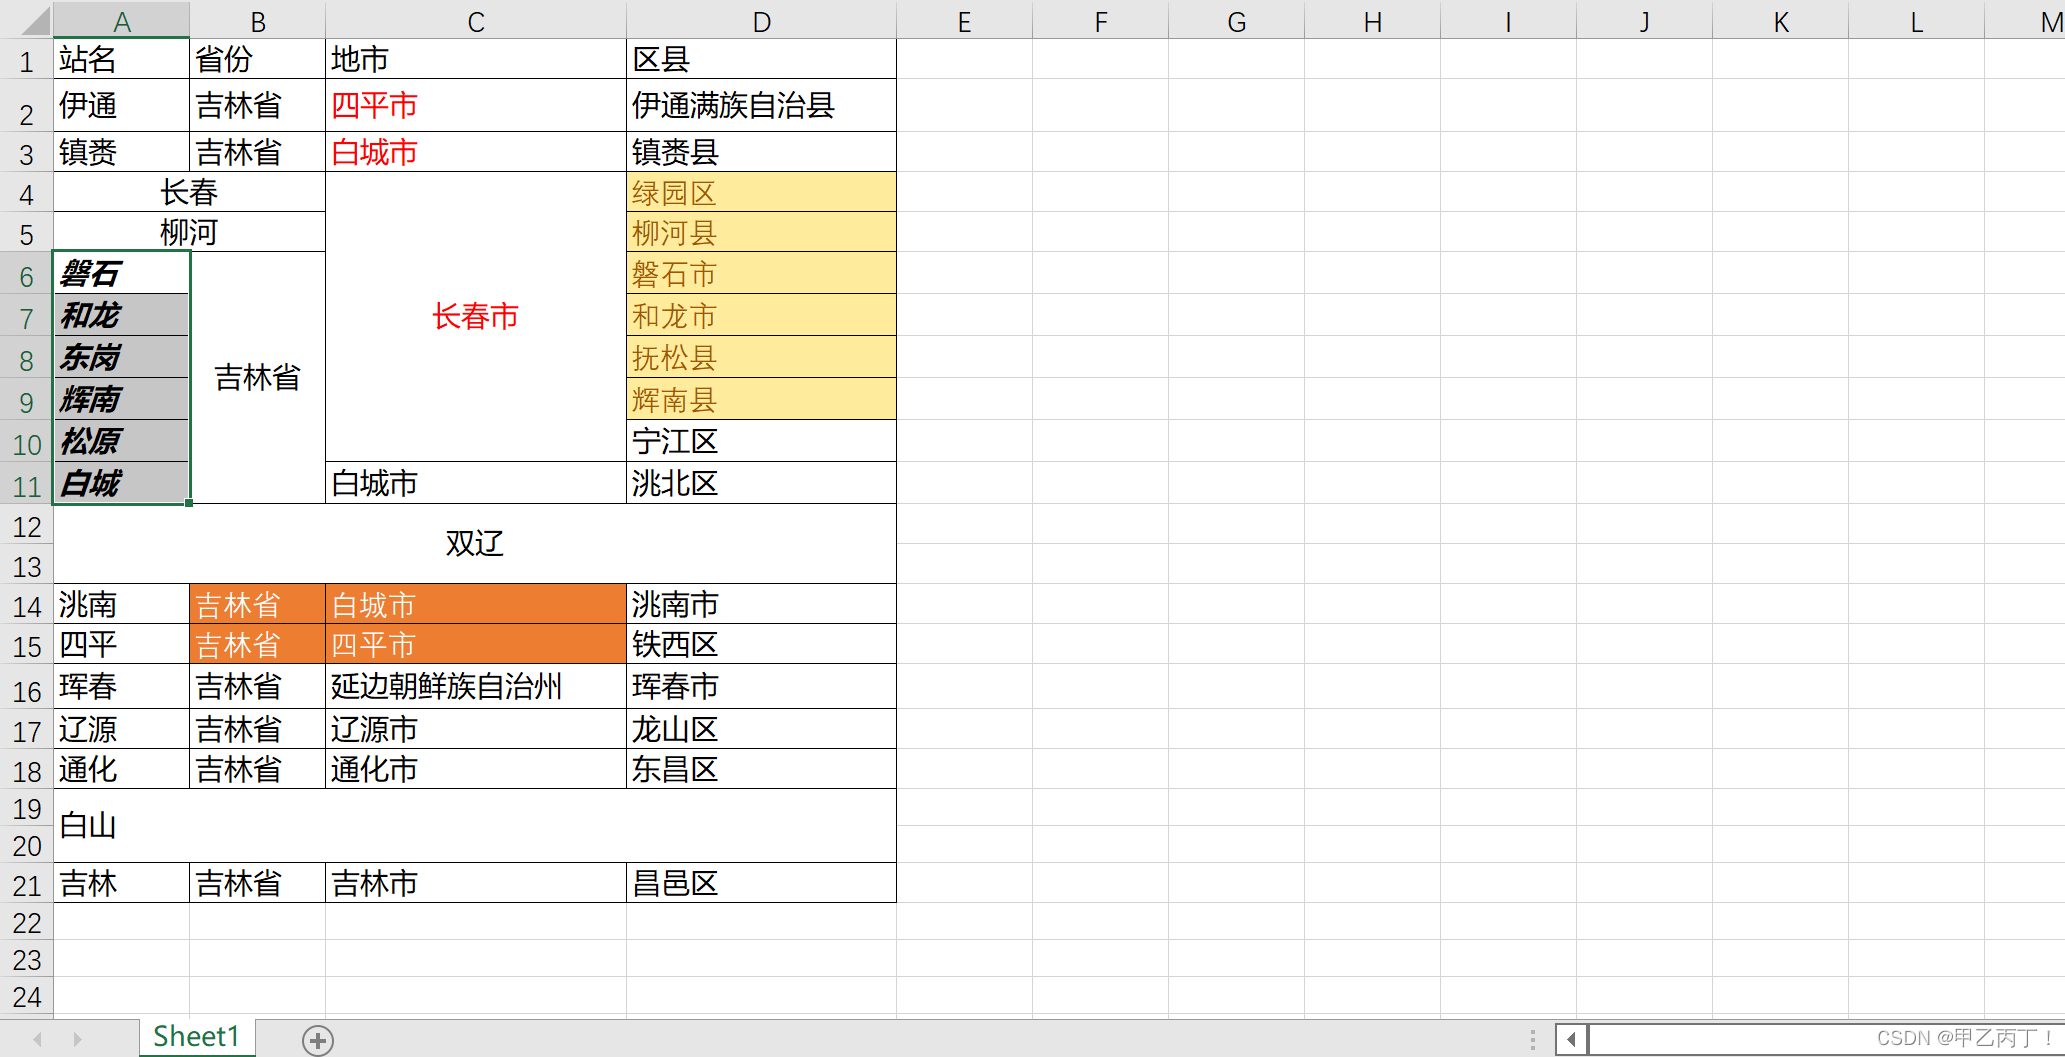Select the 东昌区 cell
The image size is (2065, 1057).
click(762, 769)
